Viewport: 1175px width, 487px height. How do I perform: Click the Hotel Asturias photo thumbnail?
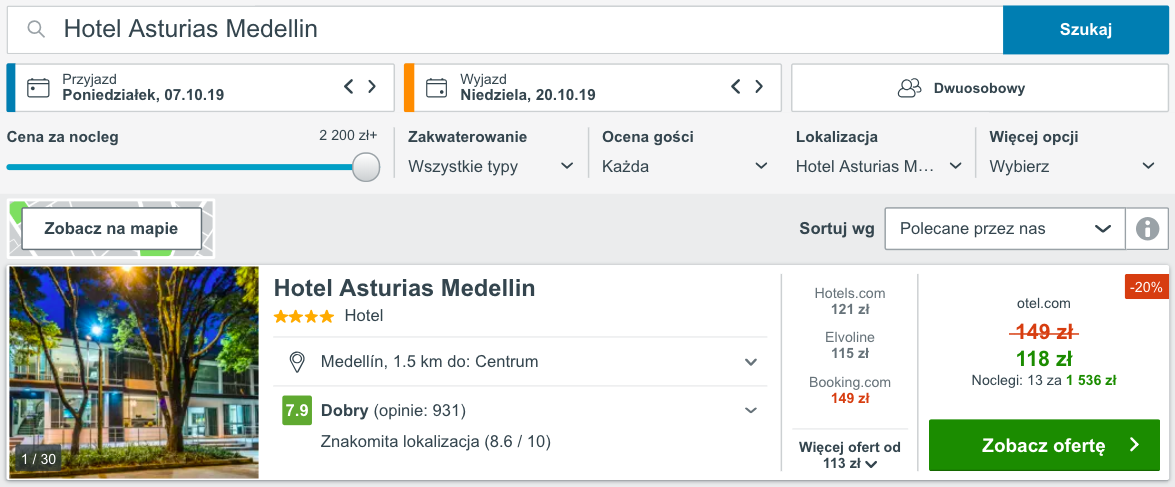coord(134,372)
